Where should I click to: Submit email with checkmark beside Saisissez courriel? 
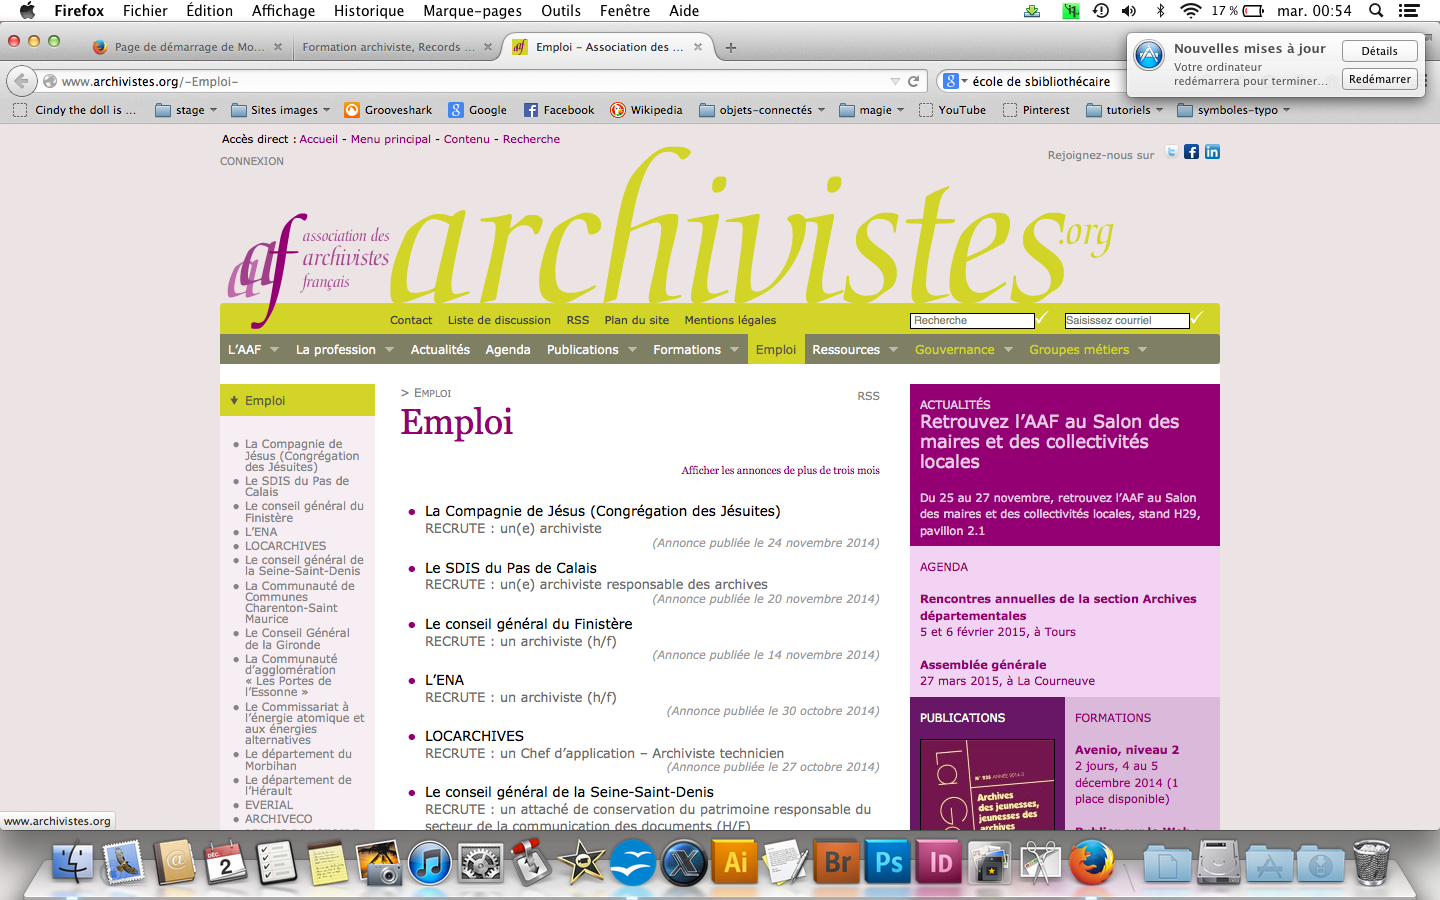(1197, 318)
